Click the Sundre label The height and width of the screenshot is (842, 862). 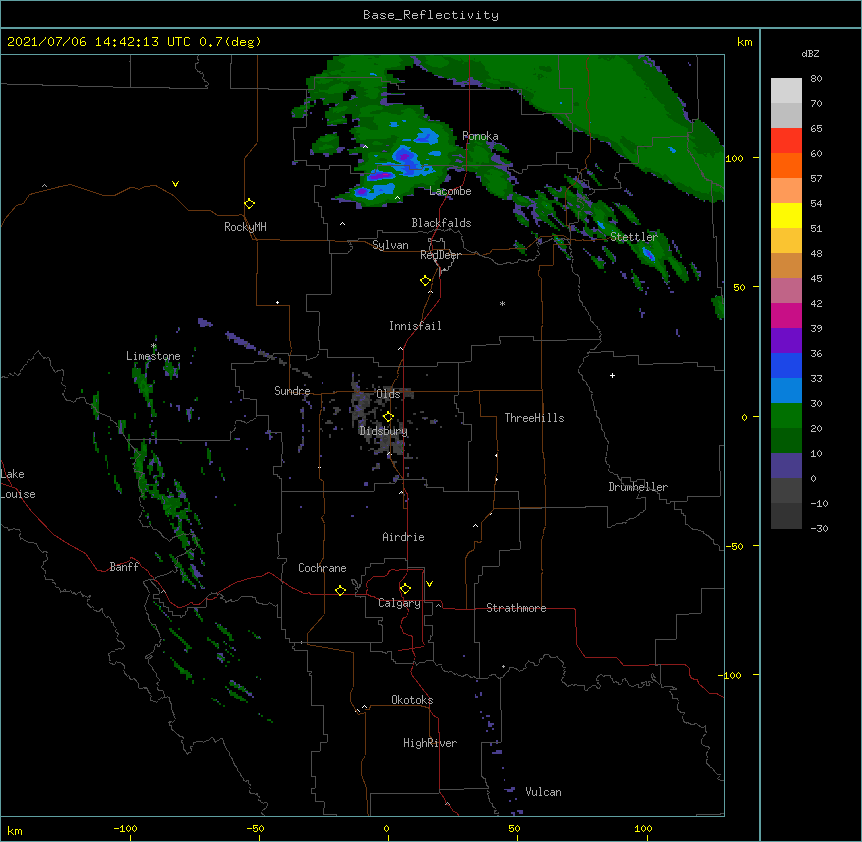click(x=292, y=391)
